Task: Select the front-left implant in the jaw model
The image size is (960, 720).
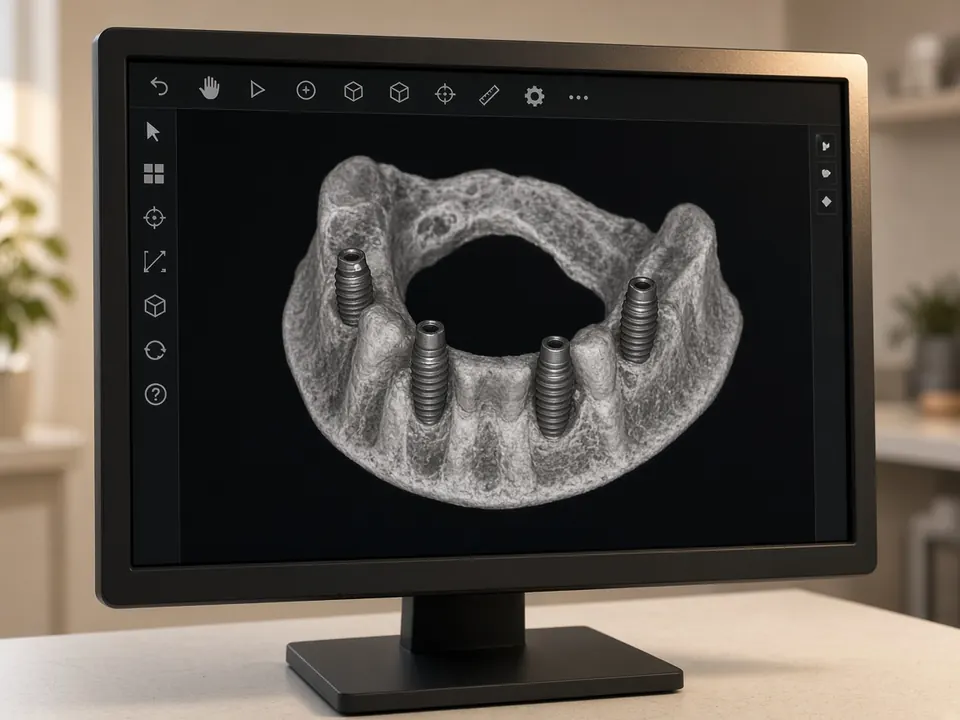Action: point(429,372)
